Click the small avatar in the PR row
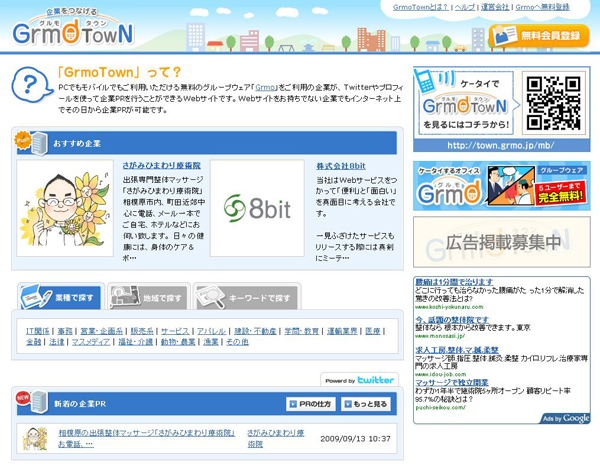Image resolution: width=600 pixels, height=465 pixels. point(35,439)
